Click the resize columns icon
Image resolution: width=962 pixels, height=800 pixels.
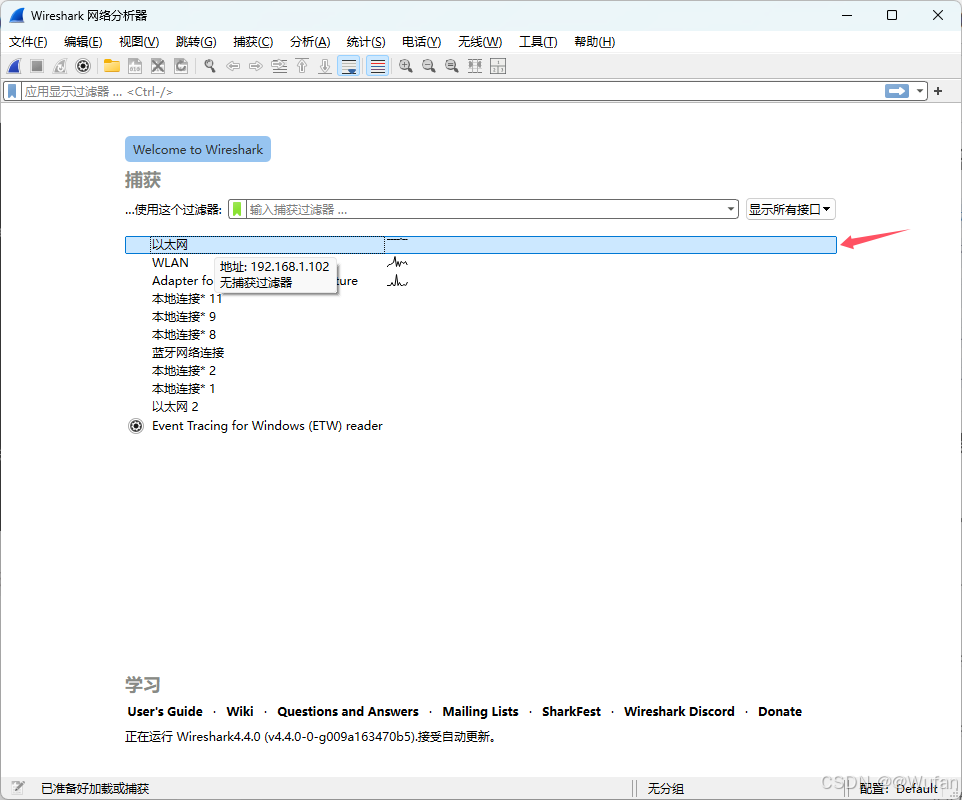coord(475,66)
